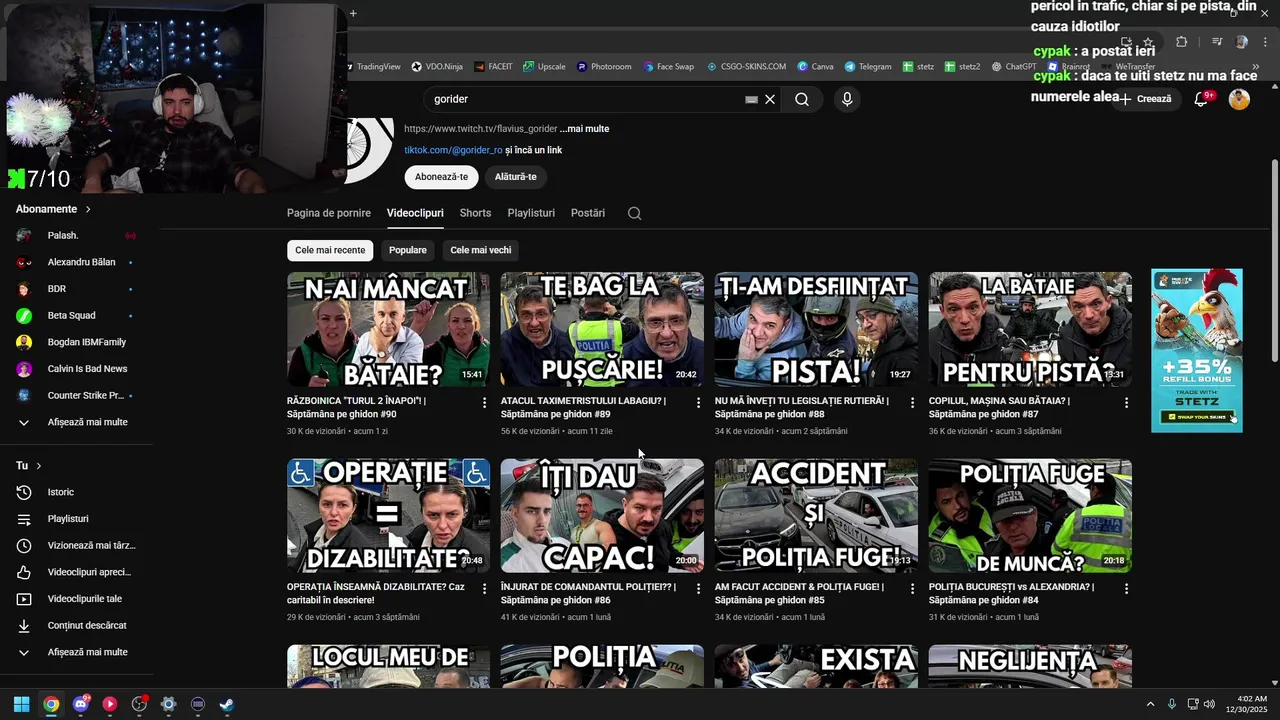Viewport: 1280px width, 720px height.
Task: Open notifications bell icon
Action: click(1202, 99)
